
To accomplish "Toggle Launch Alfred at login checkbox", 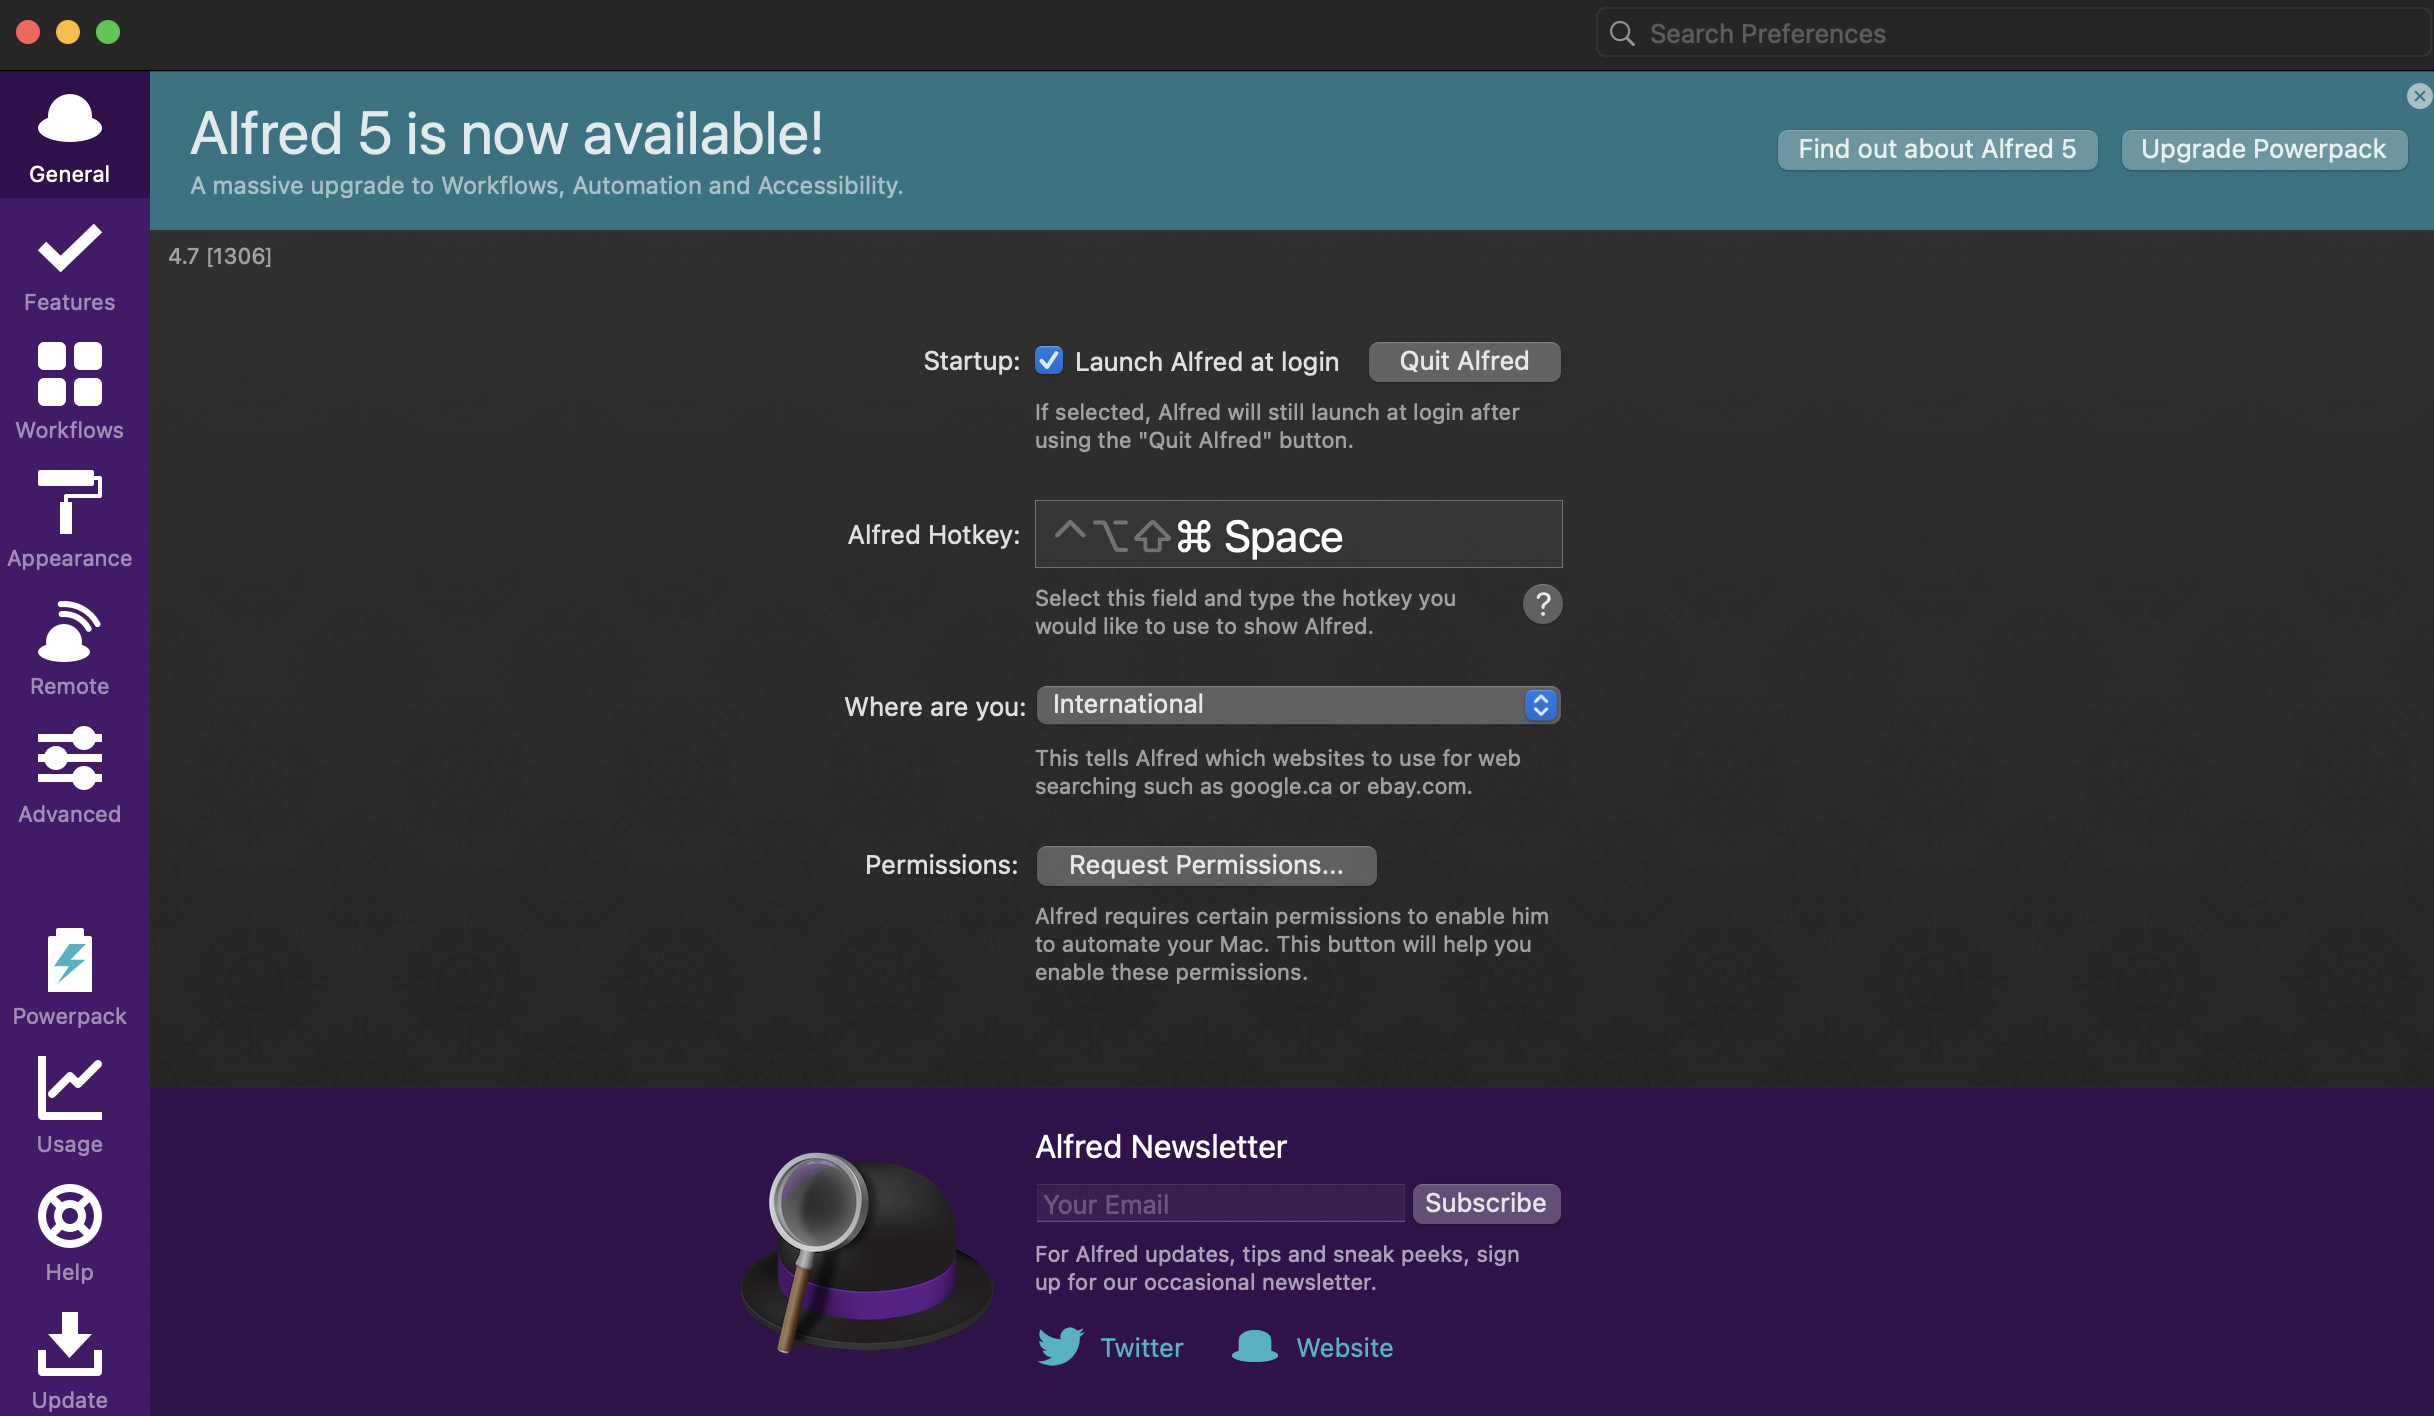I will coord(1049,360).
